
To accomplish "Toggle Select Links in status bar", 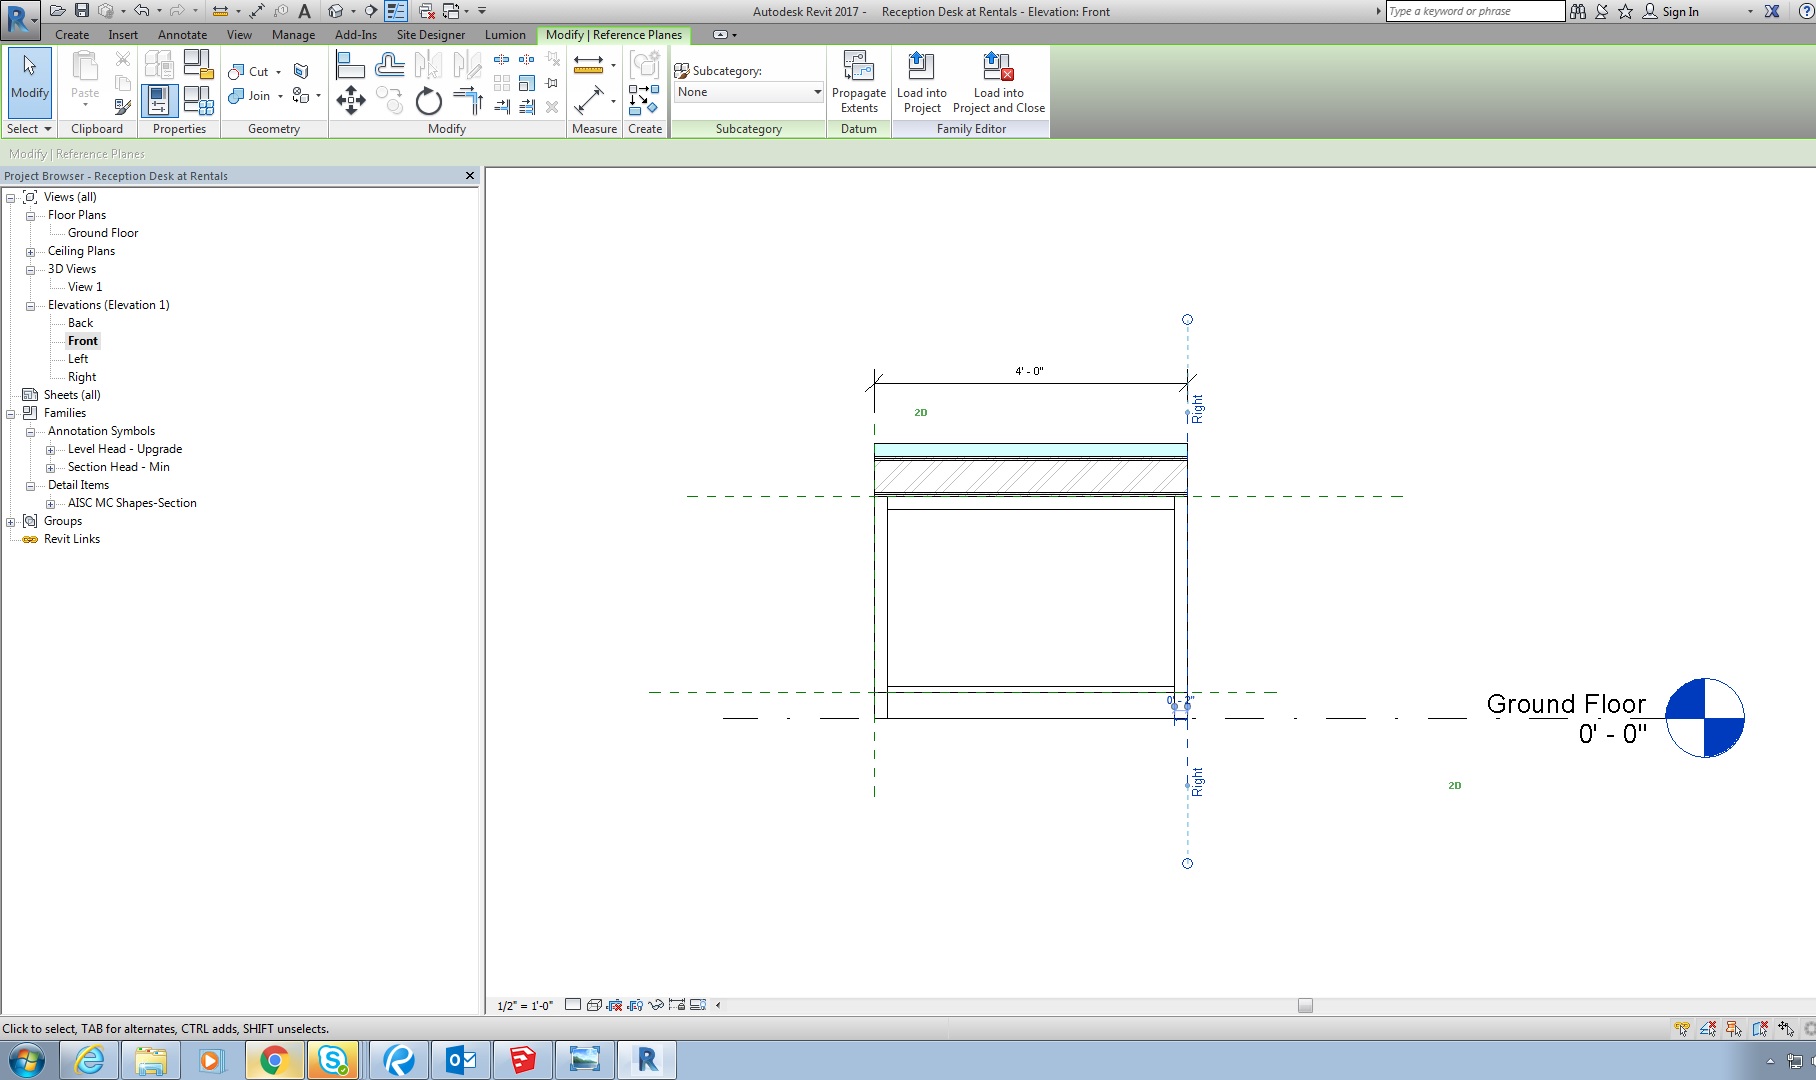I will [x=1682, y=1028].
